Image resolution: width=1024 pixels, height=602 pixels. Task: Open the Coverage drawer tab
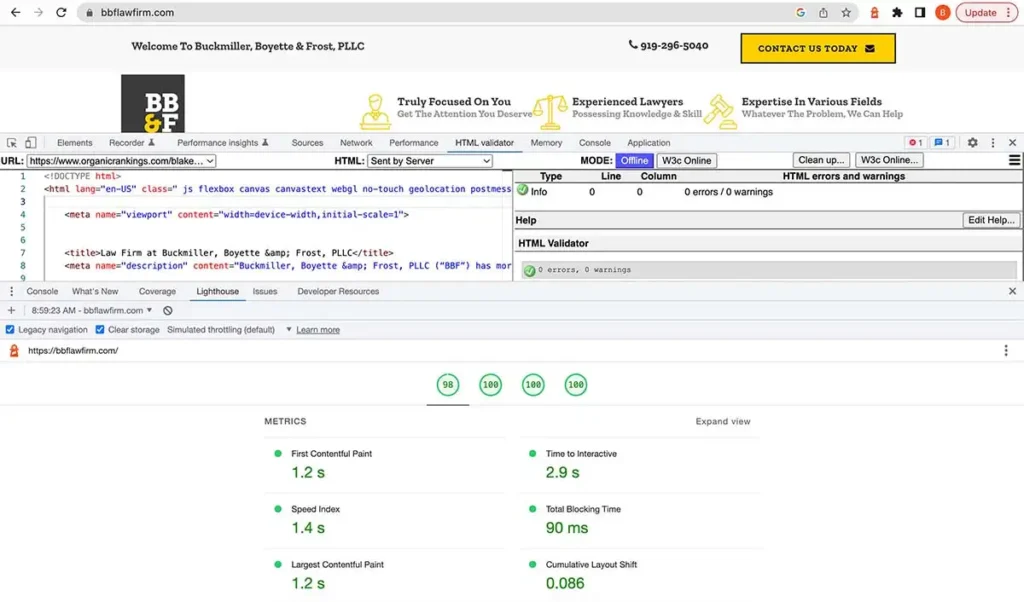[157, 292]
